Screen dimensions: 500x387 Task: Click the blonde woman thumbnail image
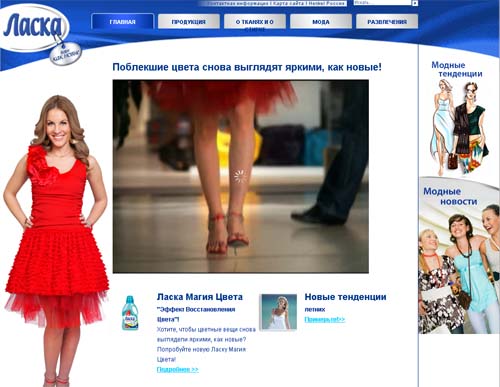(279, 312)
